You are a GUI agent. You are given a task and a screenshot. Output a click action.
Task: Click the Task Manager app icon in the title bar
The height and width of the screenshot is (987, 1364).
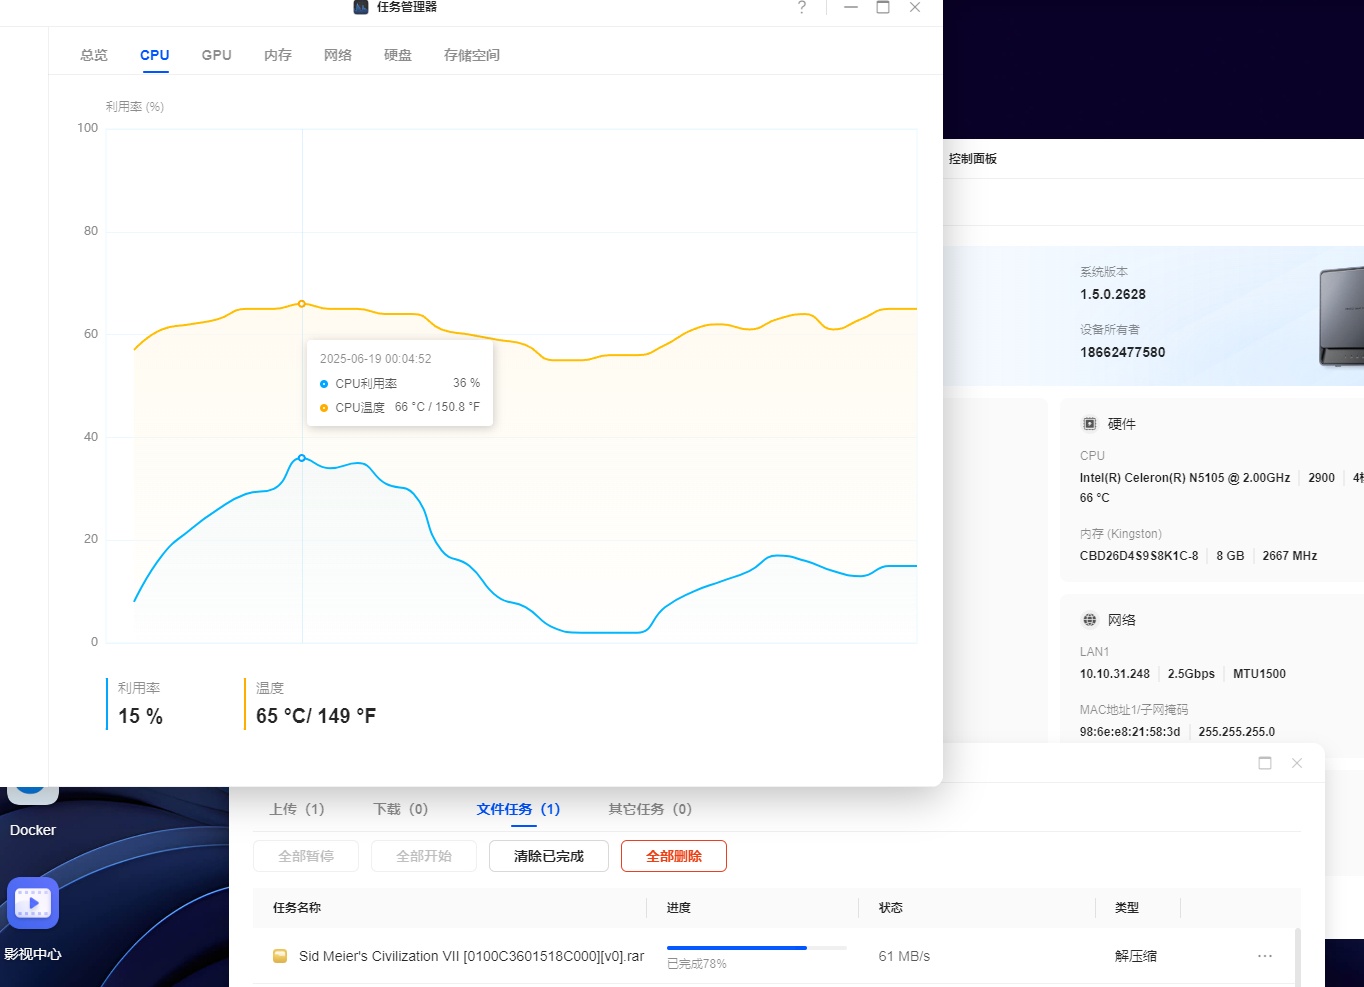point(361,7)
